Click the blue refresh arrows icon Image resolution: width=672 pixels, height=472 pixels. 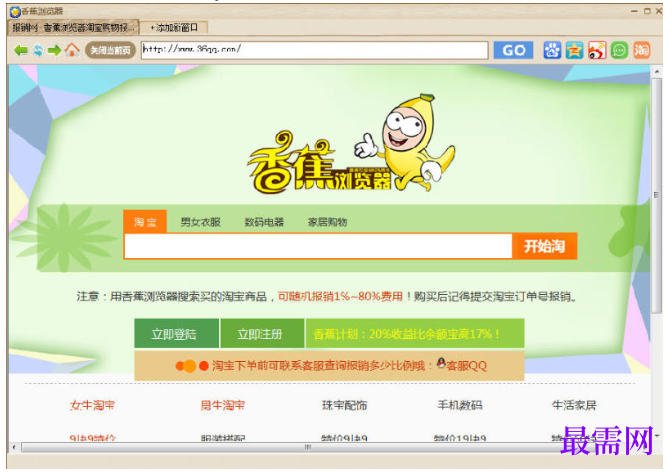(x=38, y=51)
